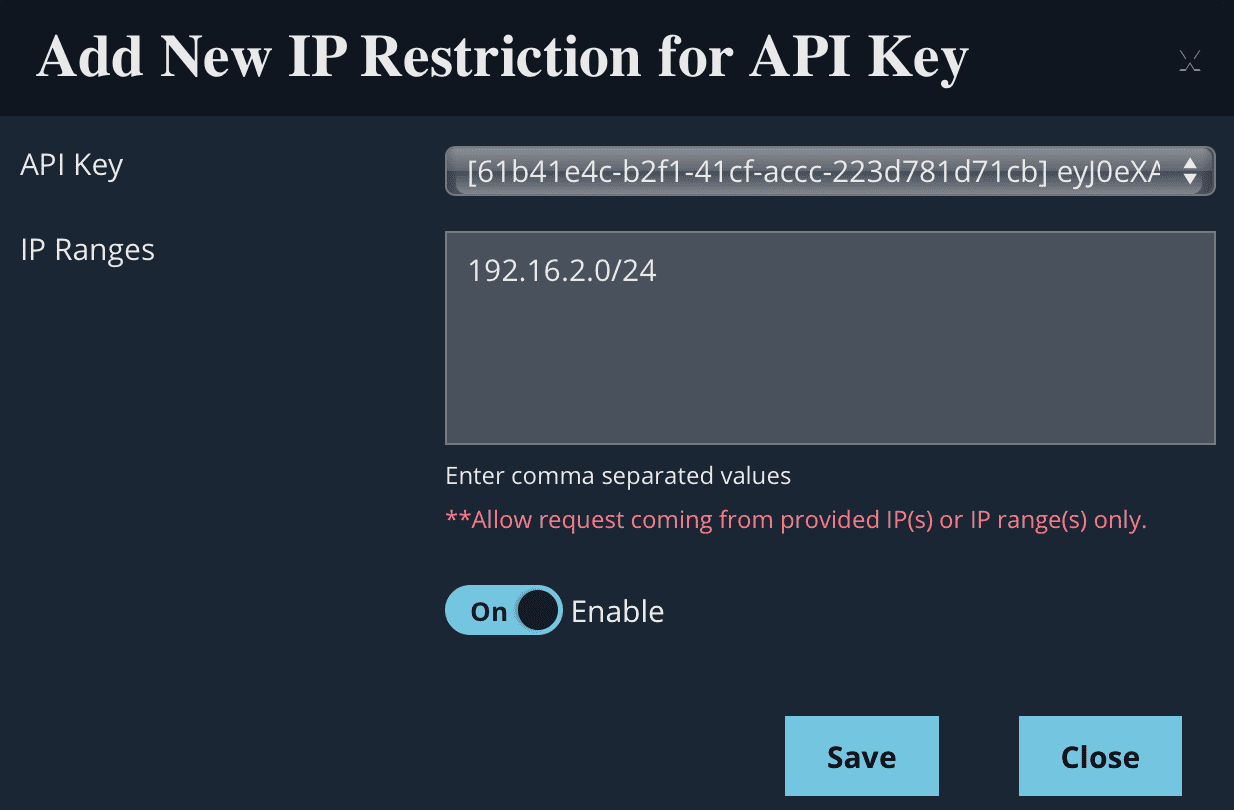Select the IP Ranges field label
Image resolution: width=1234 pixels, height=810 pixels.
point(87,250)
